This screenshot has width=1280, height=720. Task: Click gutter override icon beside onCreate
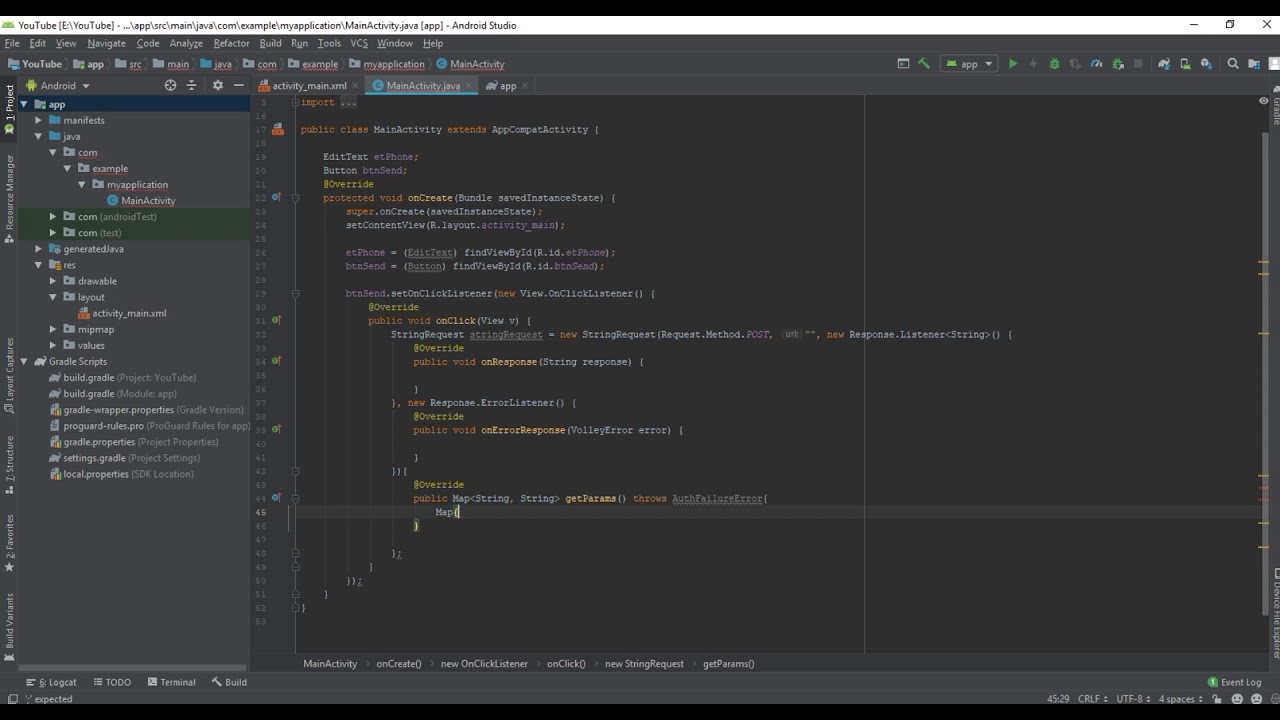tap(277, 198)
